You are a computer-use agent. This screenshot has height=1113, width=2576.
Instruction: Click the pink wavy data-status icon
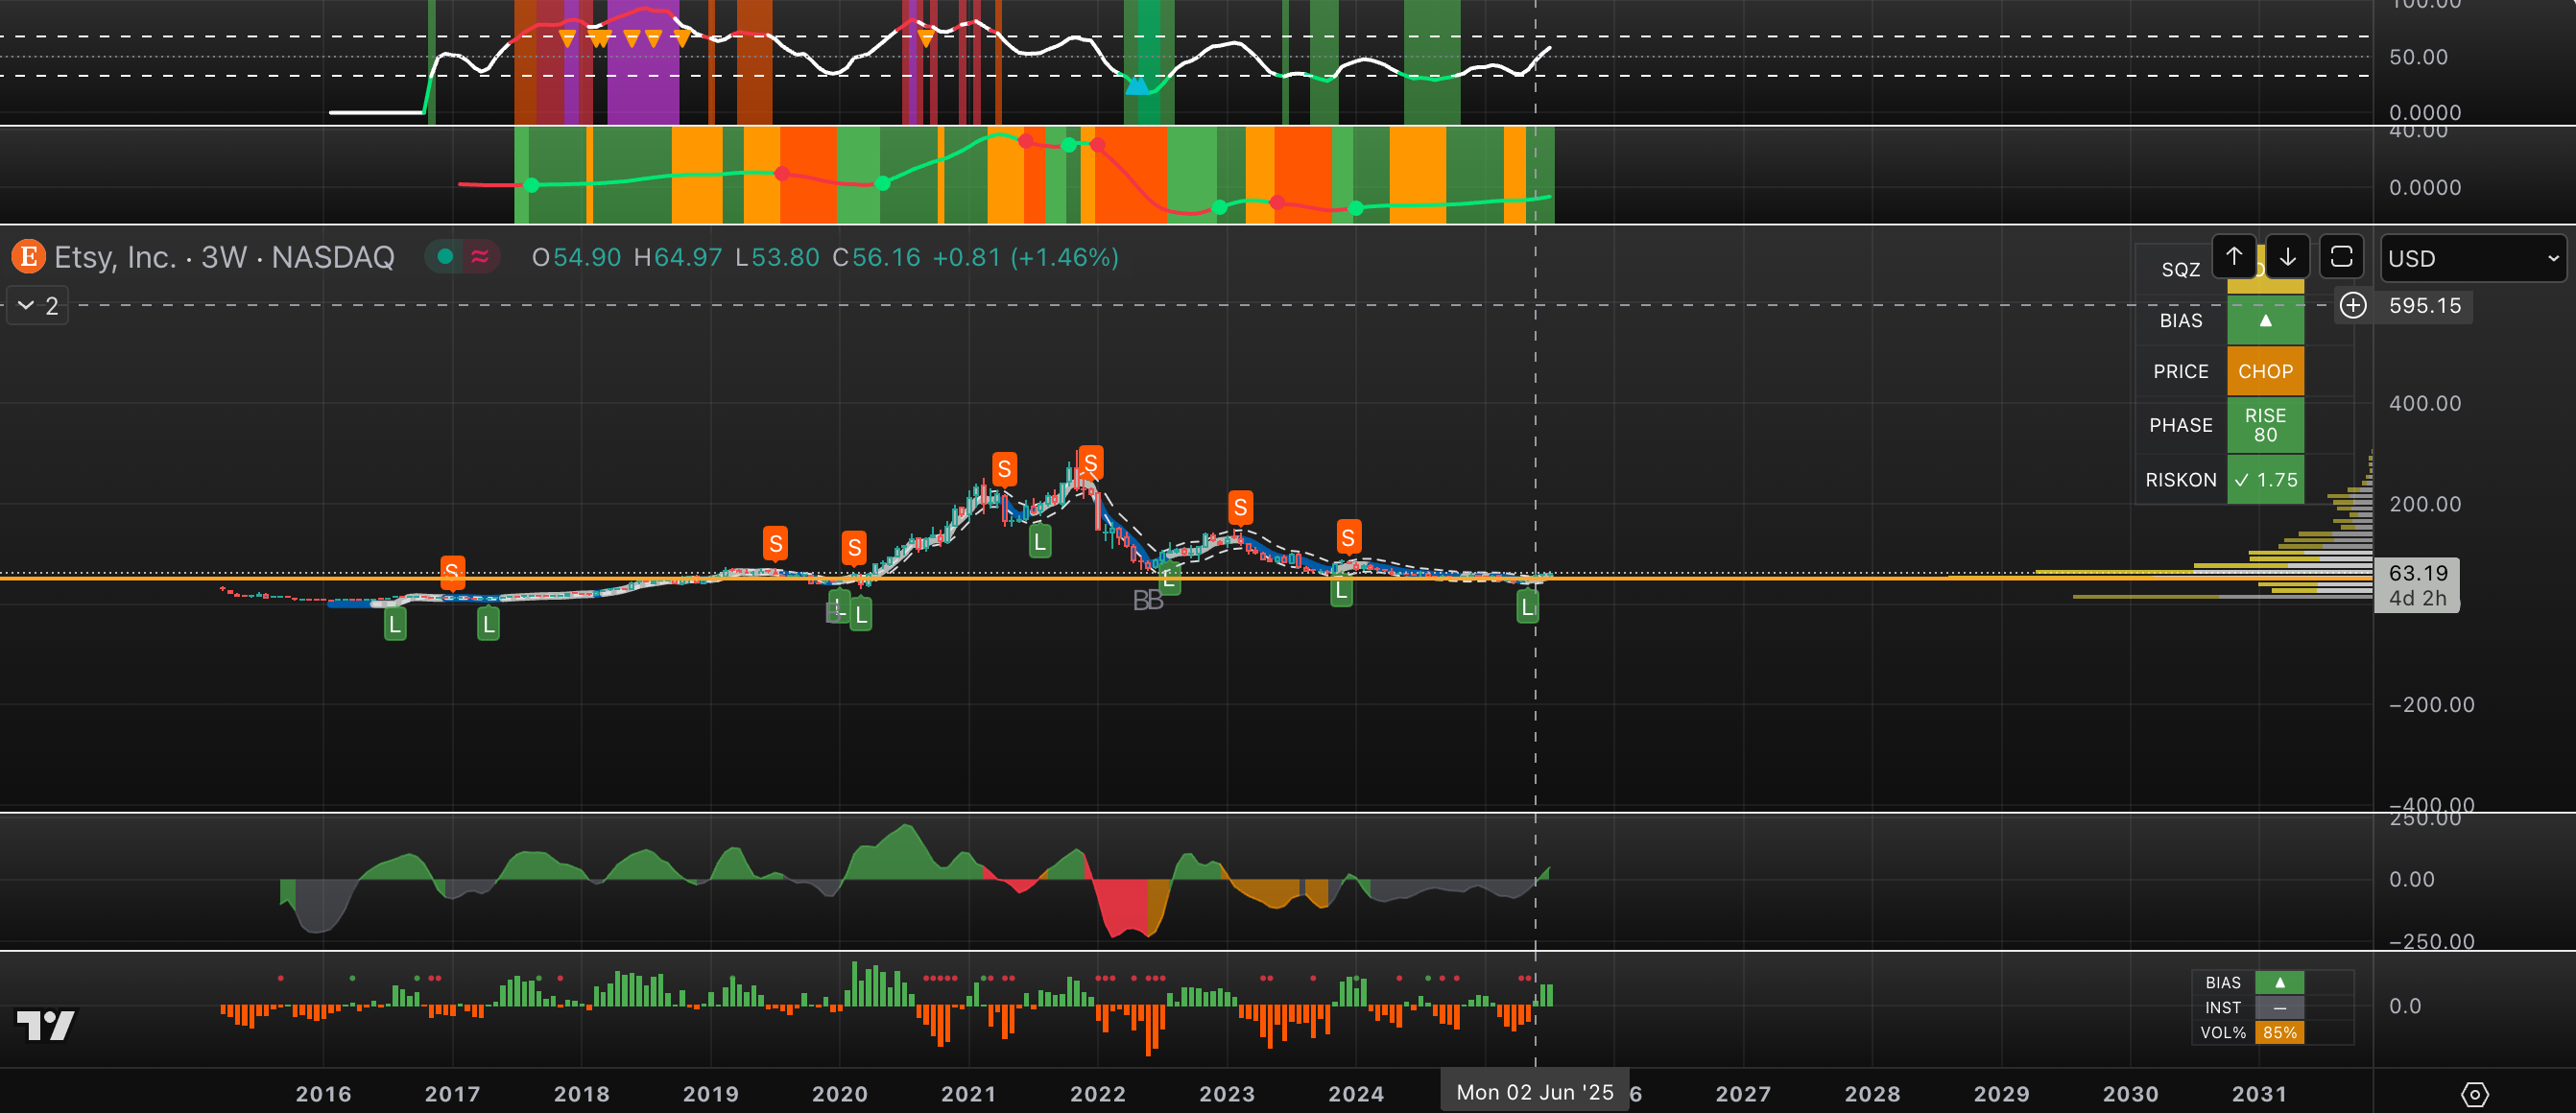pos(480,257)
